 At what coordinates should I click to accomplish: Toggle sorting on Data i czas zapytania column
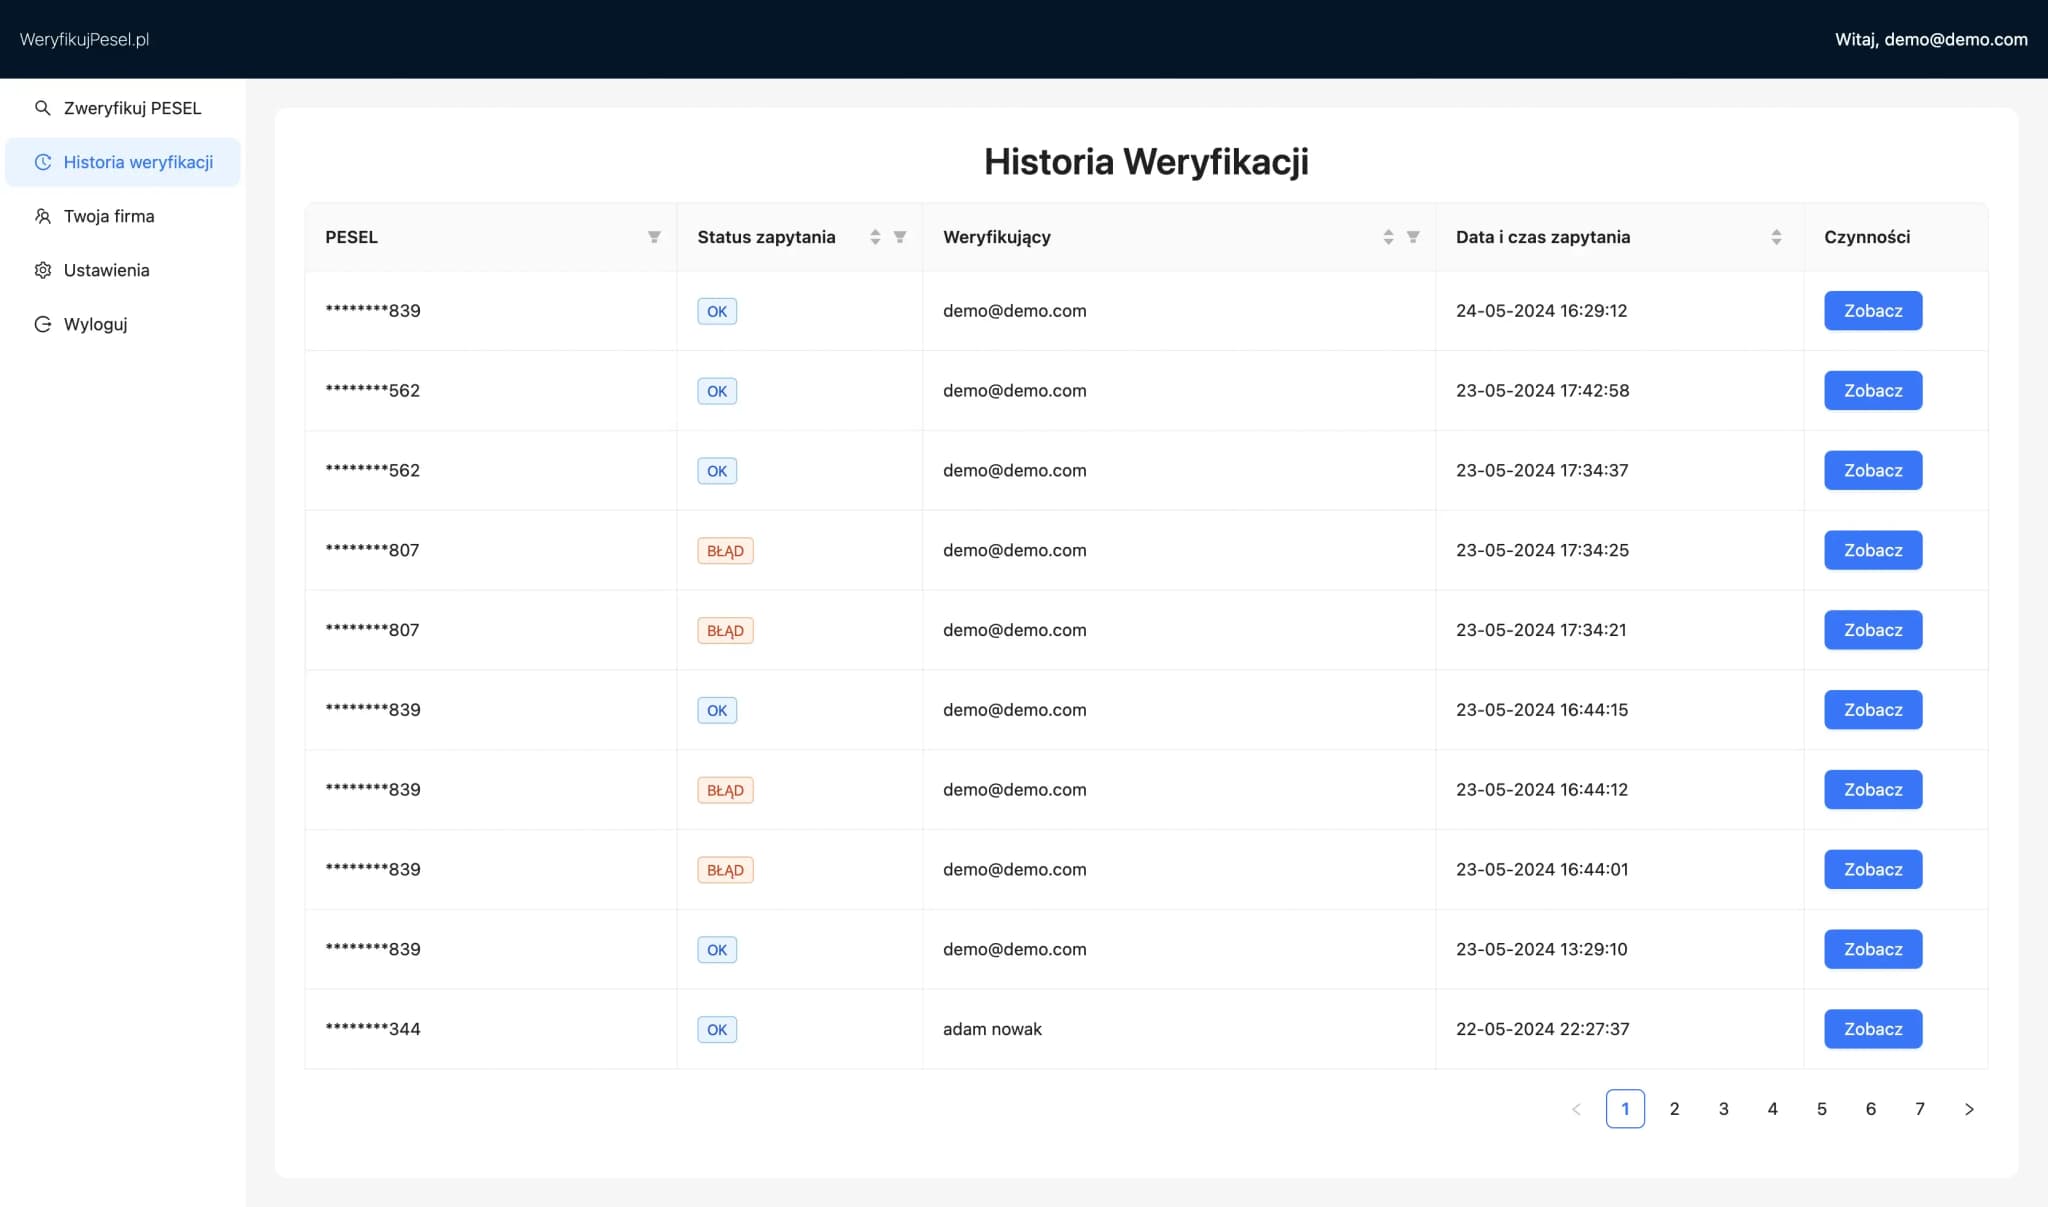1776,236
